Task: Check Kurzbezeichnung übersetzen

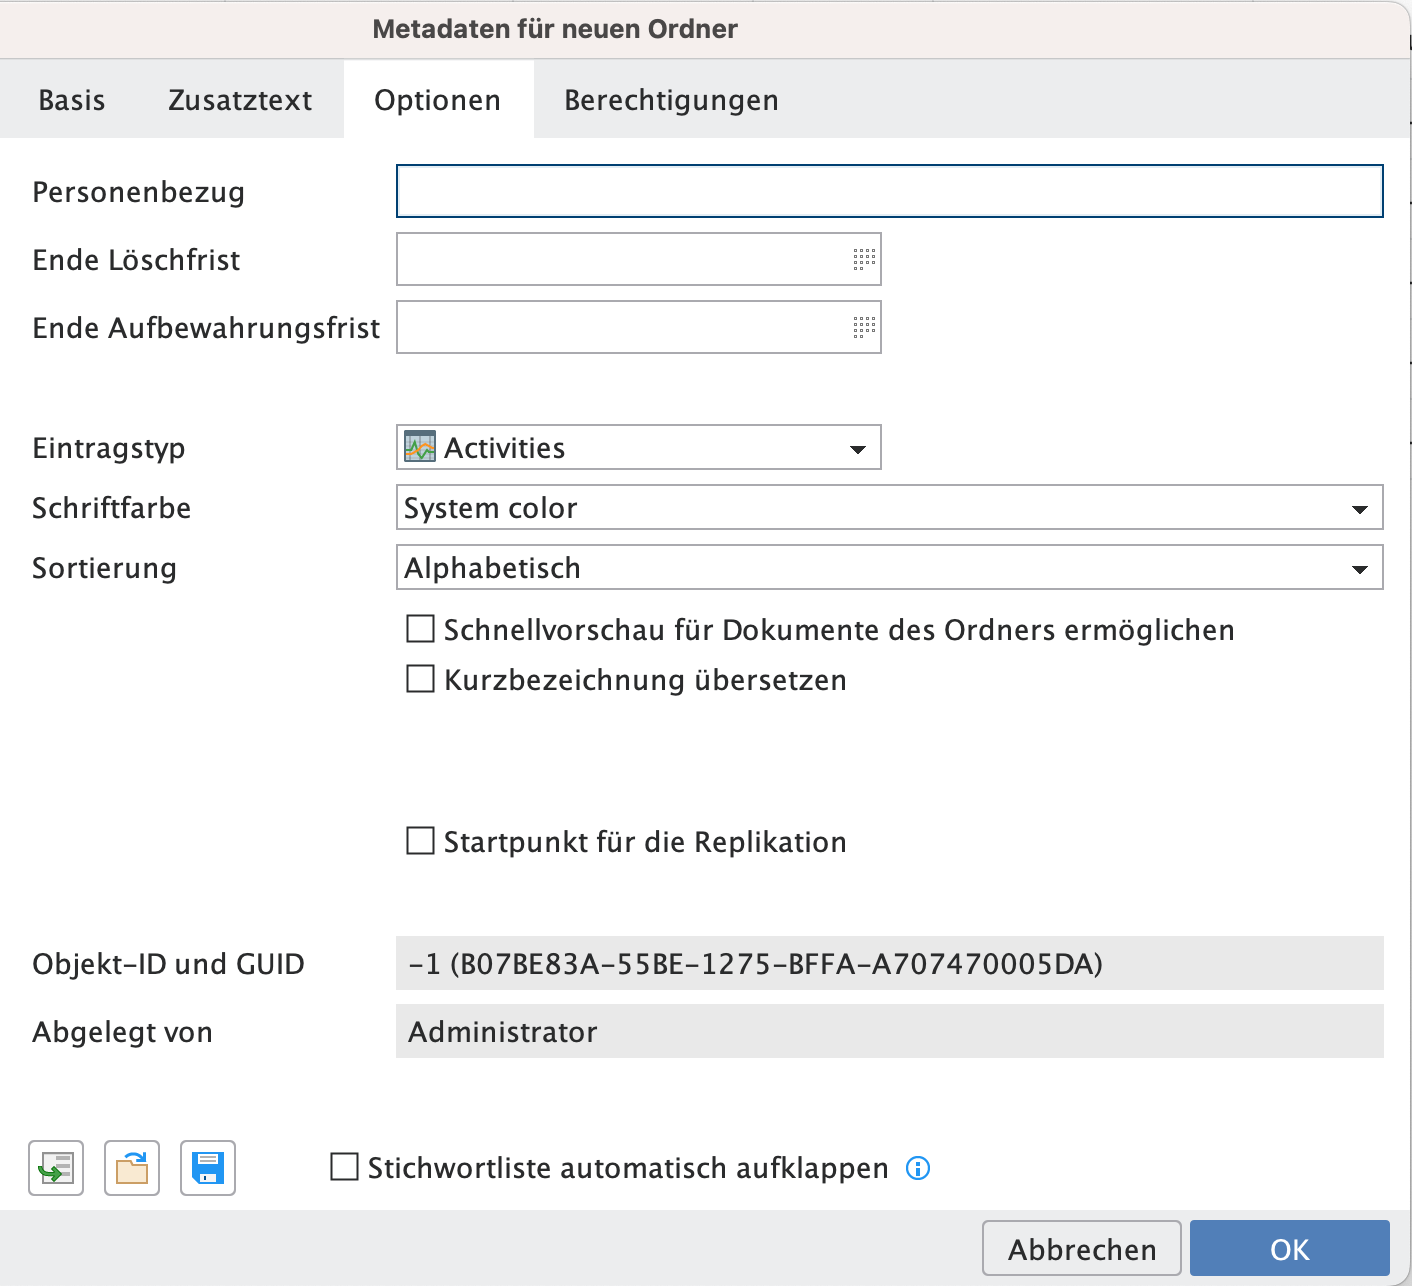Action: point(420,679)
